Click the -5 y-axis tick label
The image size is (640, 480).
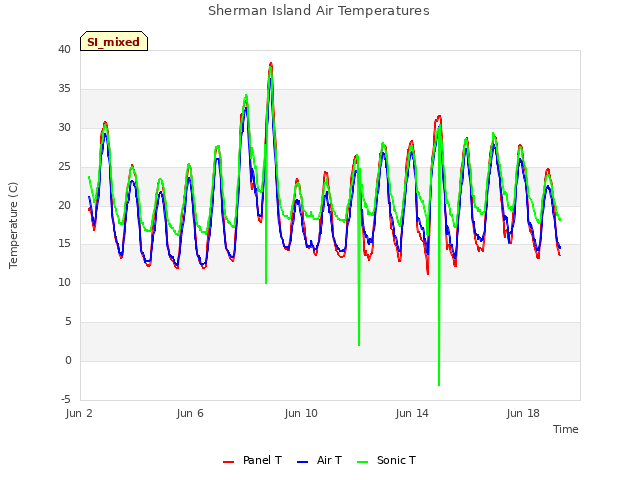pyautogui.click(x=66, y=399)
